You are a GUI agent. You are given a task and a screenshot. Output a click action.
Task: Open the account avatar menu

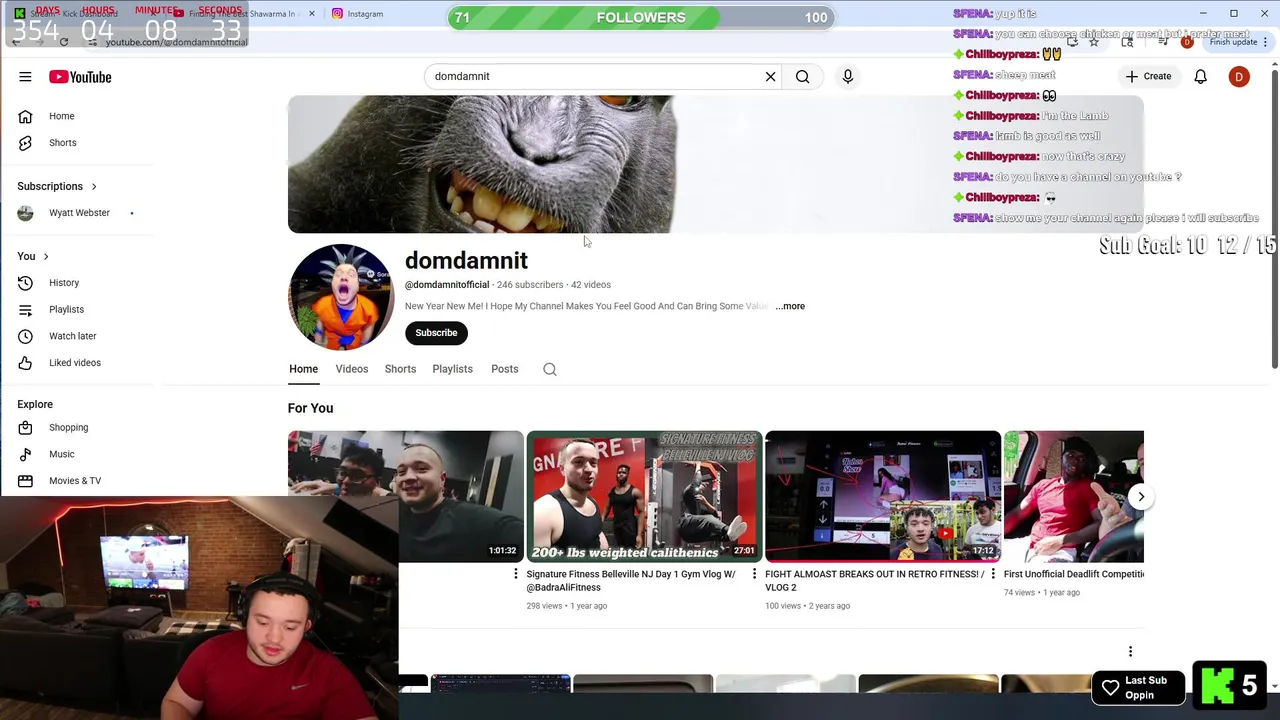[1239, 76]
